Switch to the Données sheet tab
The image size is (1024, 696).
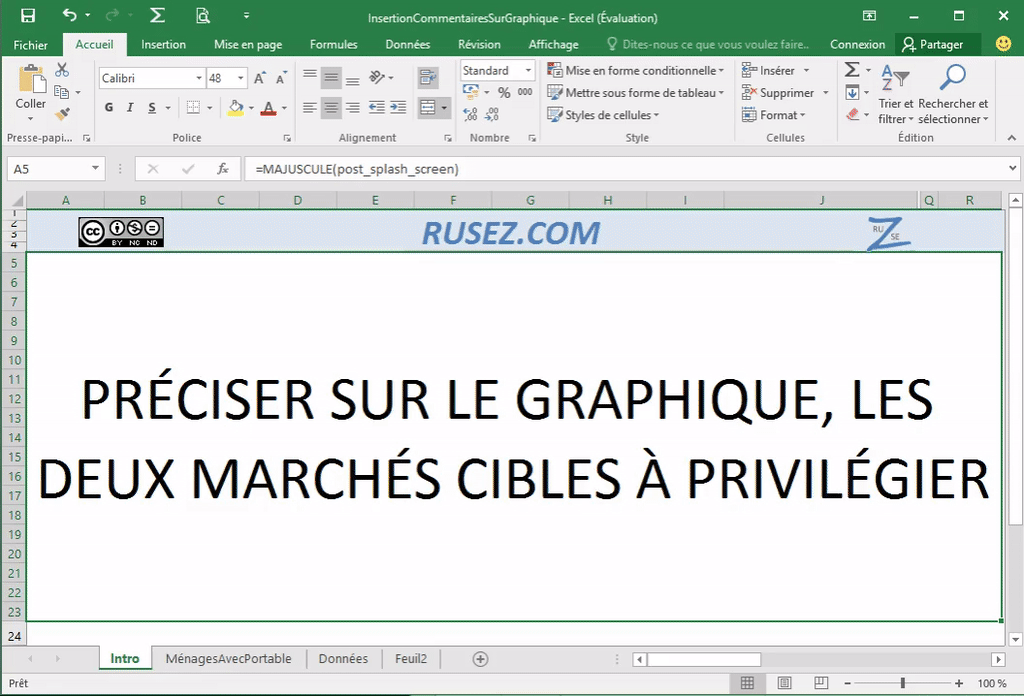[343, 658]
